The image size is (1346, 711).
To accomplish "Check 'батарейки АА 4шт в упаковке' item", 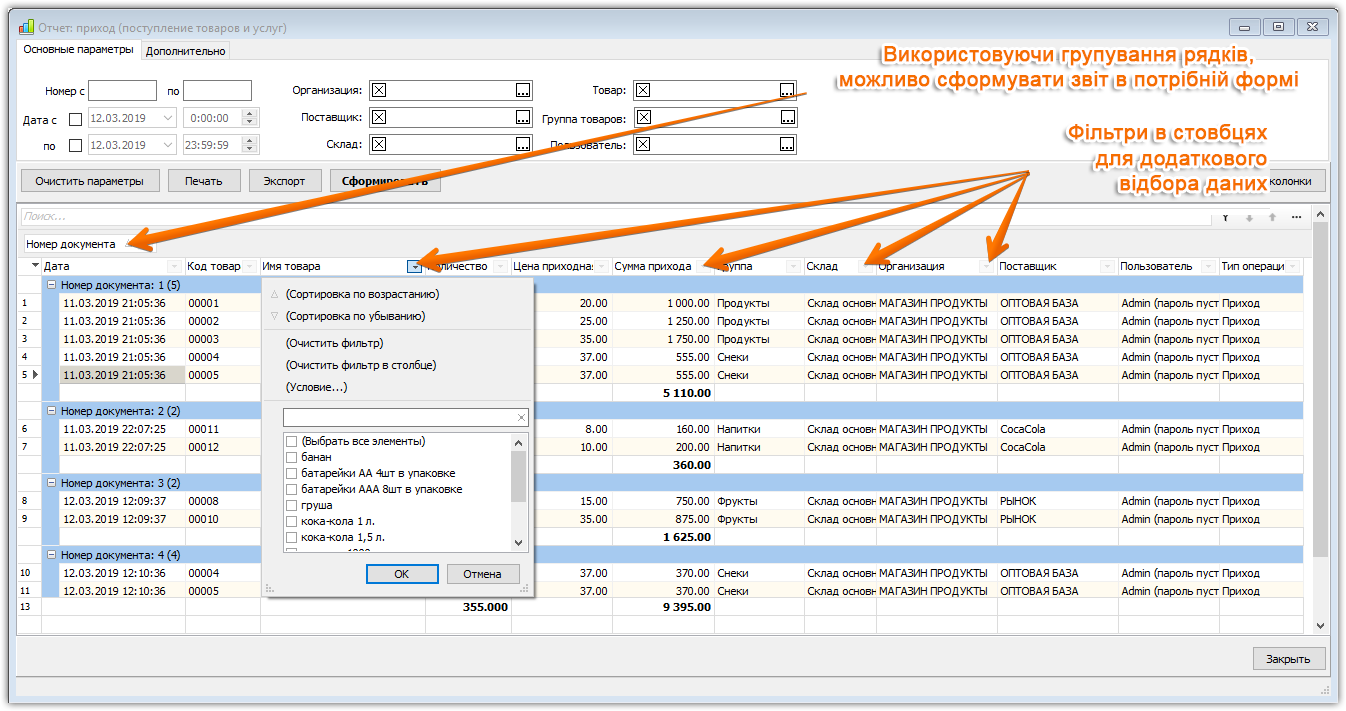I will click(x=291, y=473).
